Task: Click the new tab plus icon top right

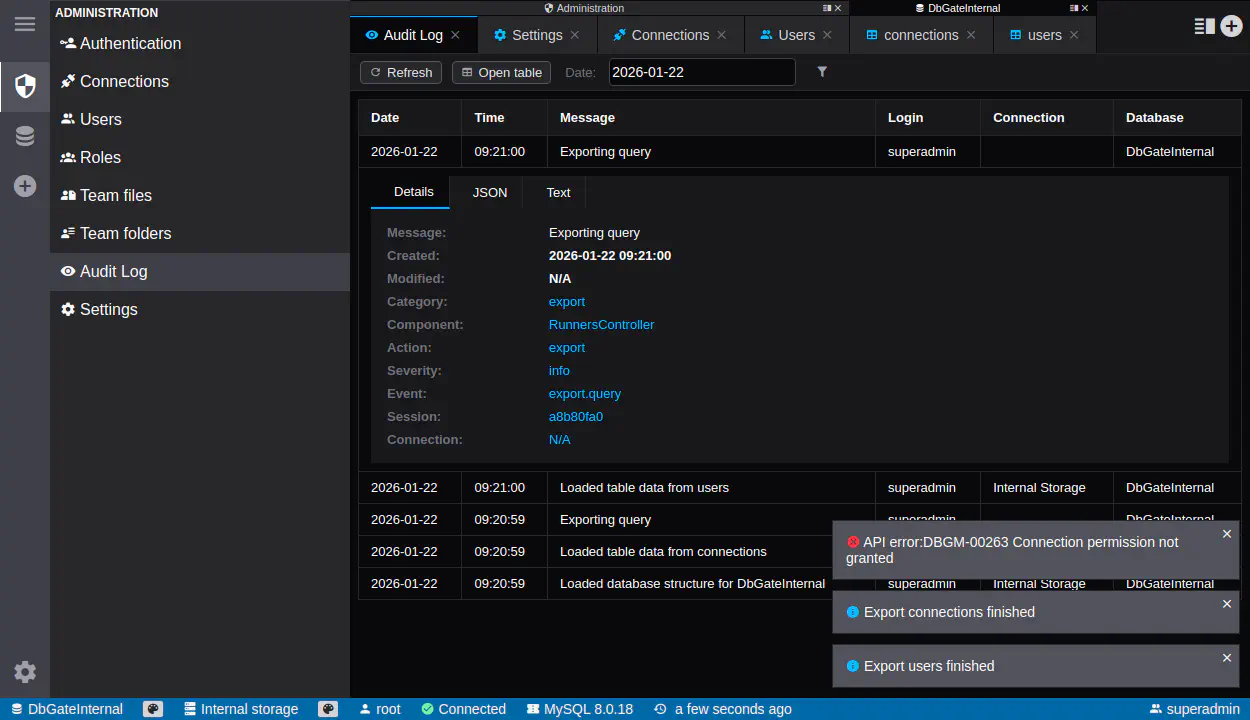Action: tap(1231, 26)
